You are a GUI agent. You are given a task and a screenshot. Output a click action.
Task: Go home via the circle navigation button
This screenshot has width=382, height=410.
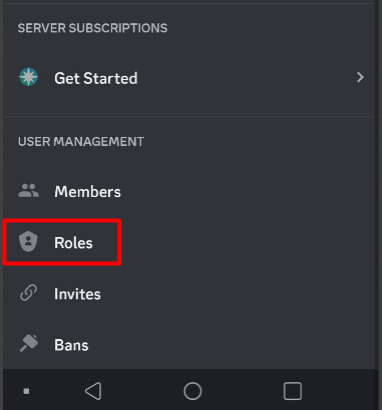tap(193, 391)
